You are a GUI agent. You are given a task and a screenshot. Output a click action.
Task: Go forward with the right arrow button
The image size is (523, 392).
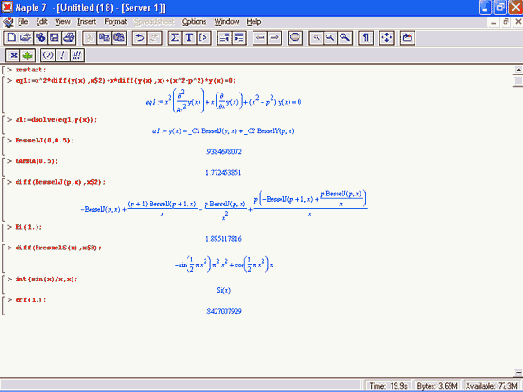pyautogui.click(x=275, y=38)
